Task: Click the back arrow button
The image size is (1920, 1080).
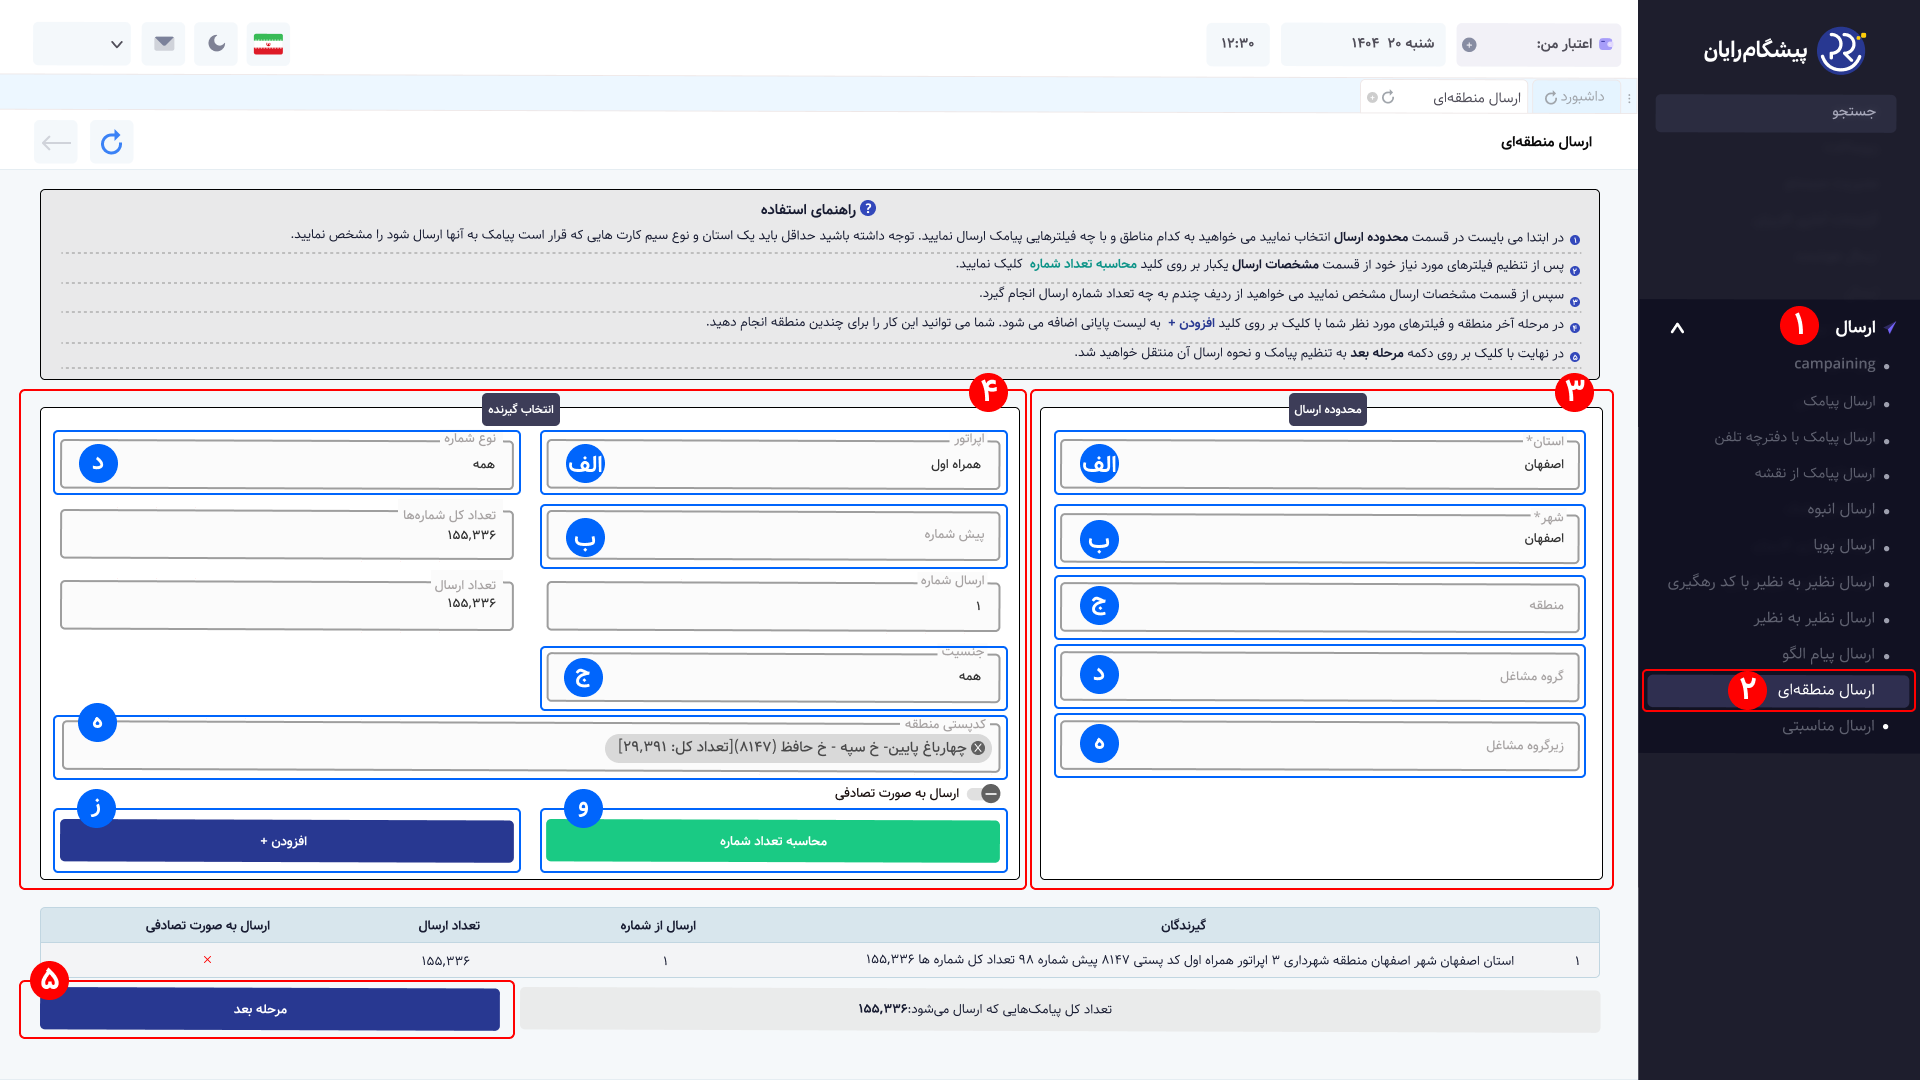Action: pos(56,142)
